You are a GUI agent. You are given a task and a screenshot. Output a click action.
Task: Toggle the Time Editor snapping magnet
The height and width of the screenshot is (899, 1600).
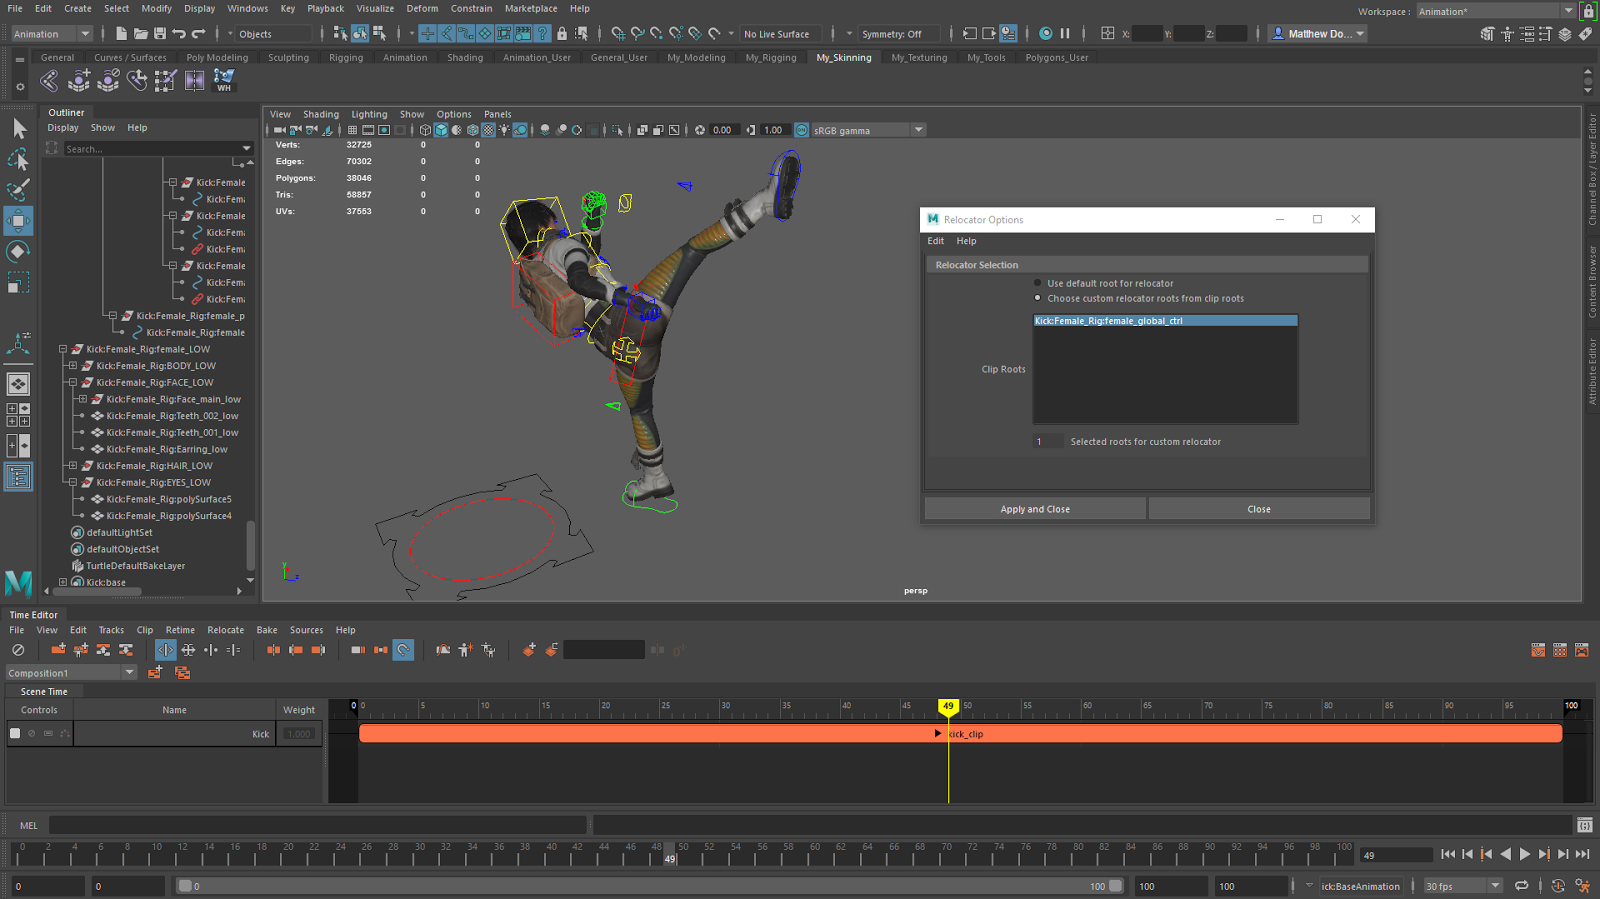[x=403, y=650]
